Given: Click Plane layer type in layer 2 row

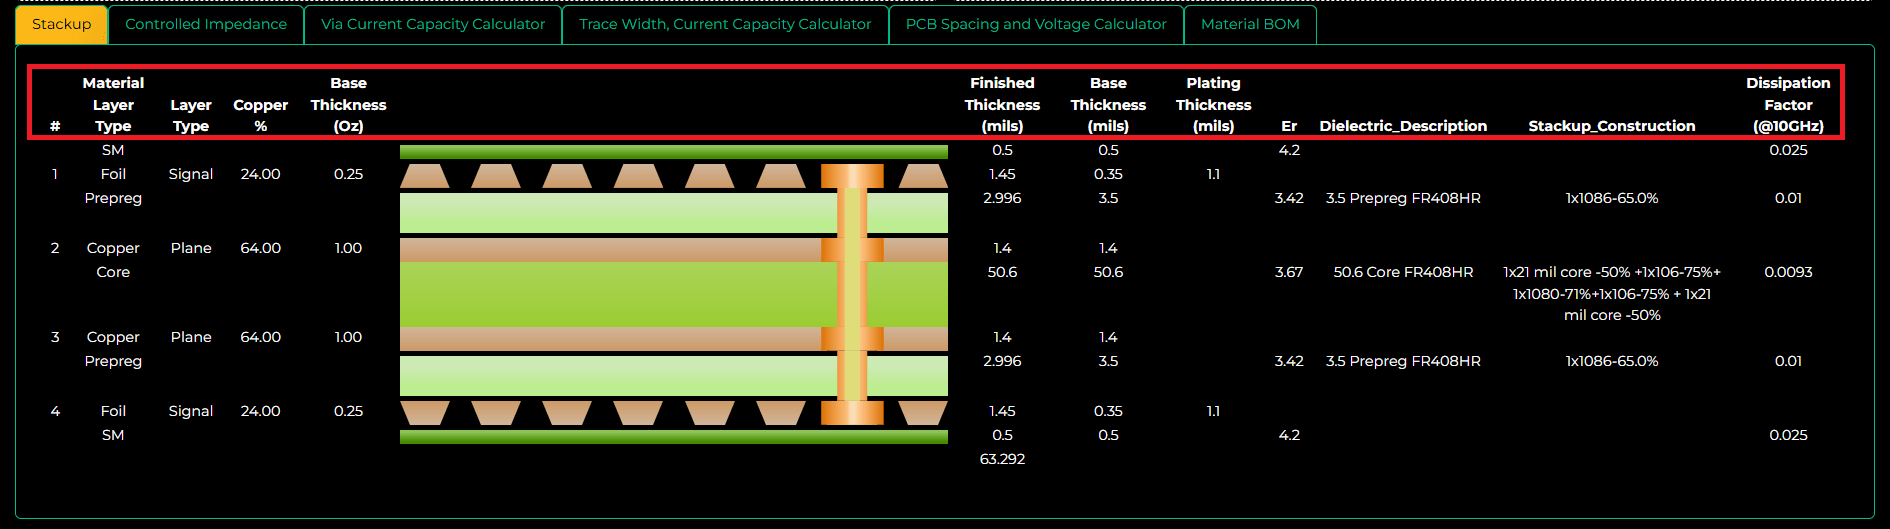Looking at the screenshot, I should [x=191, y=248].
